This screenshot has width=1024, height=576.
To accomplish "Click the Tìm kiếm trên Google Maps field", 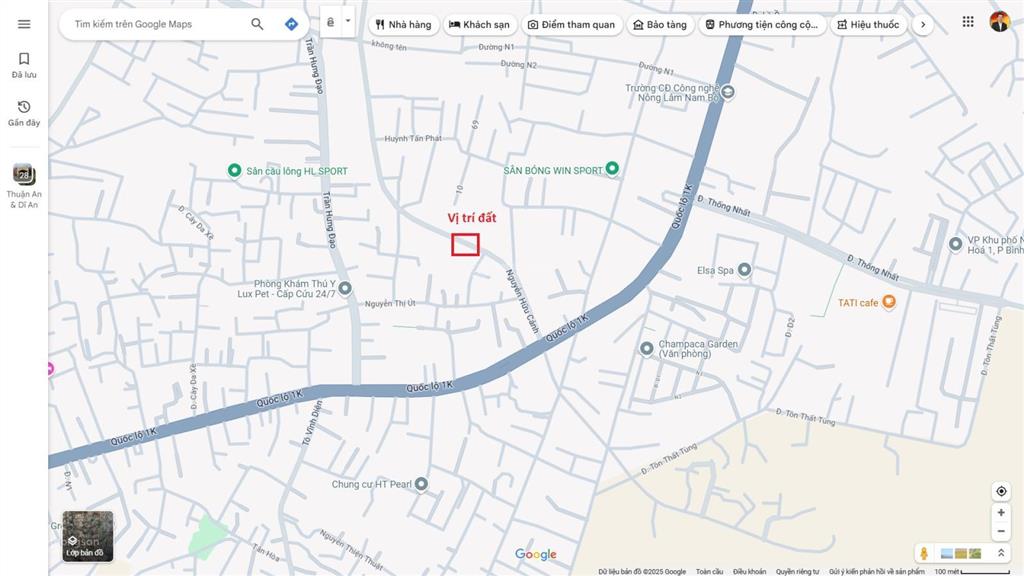I will point(155,24).
